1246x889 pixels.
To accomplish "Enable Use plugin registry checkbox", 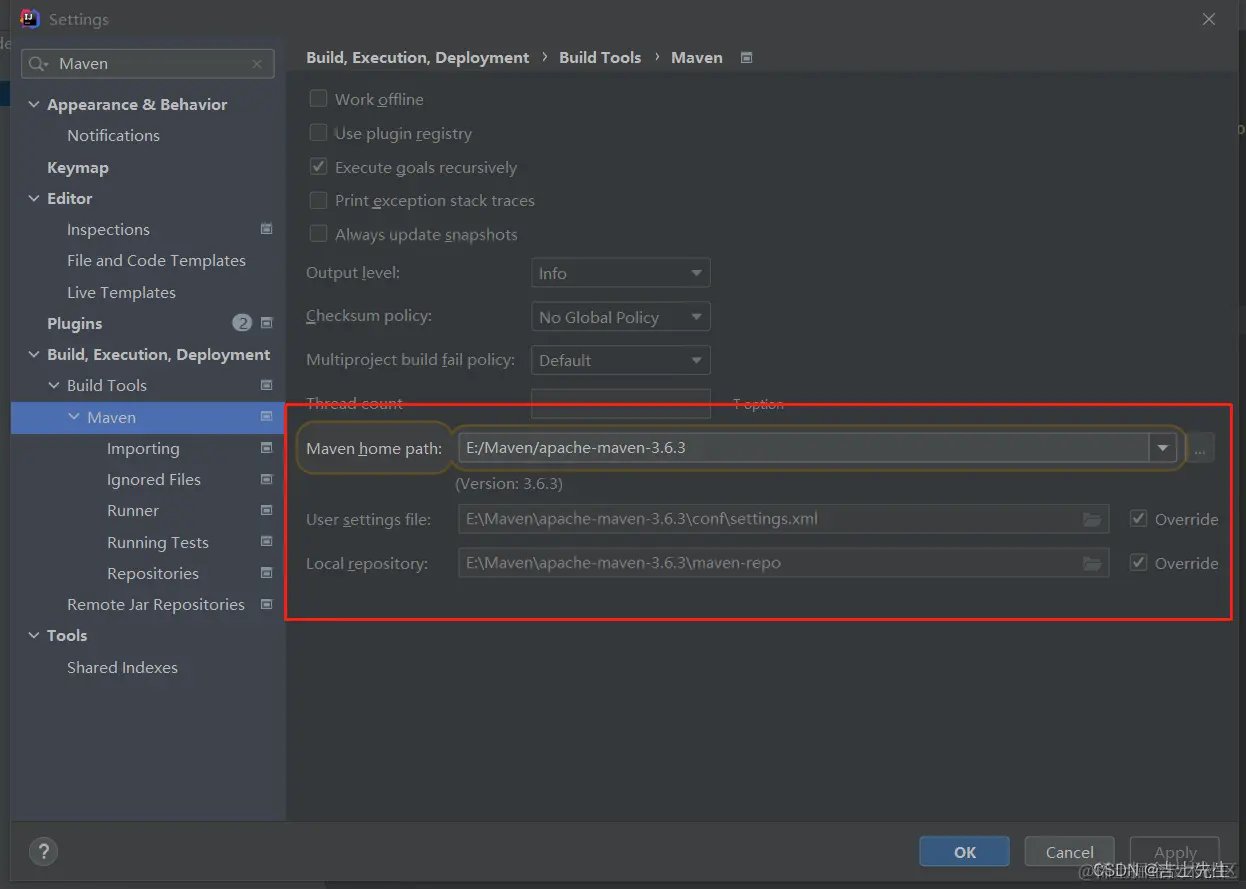I will pyautogui.click(x=318, y=133).
